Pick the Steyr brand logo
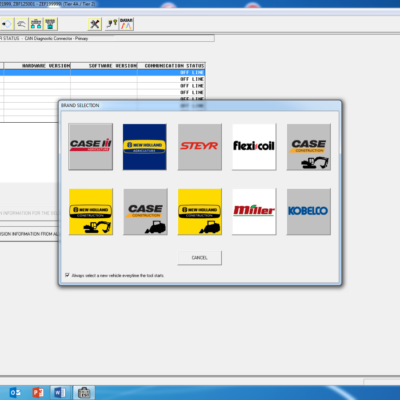 pos(200,147)
